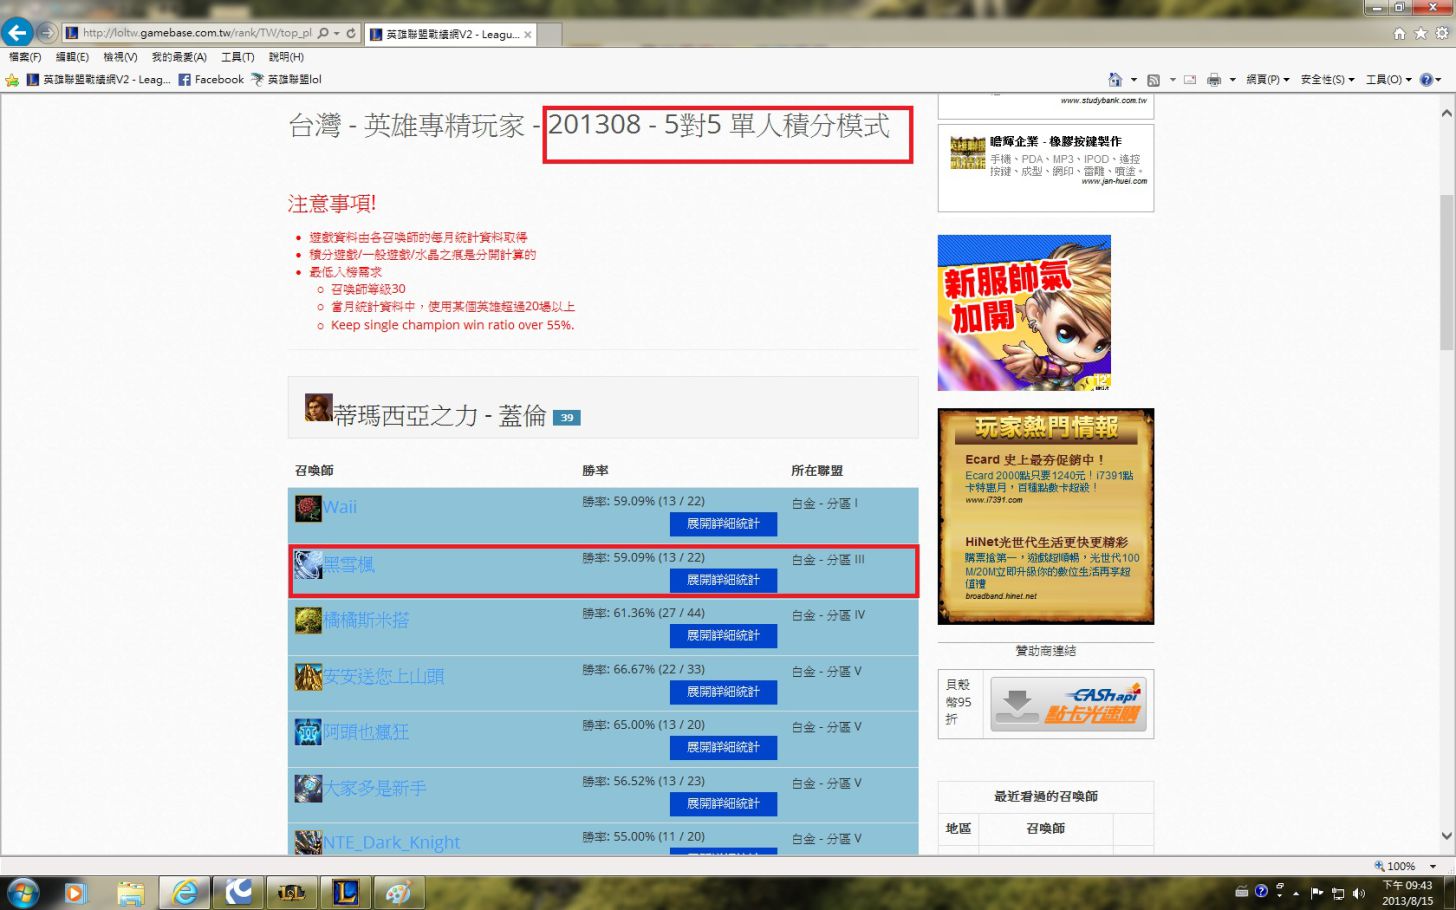1456x910 pixels.
Task: Open the 安全性(S) dropdown menu
Action: click(1327, 80)
